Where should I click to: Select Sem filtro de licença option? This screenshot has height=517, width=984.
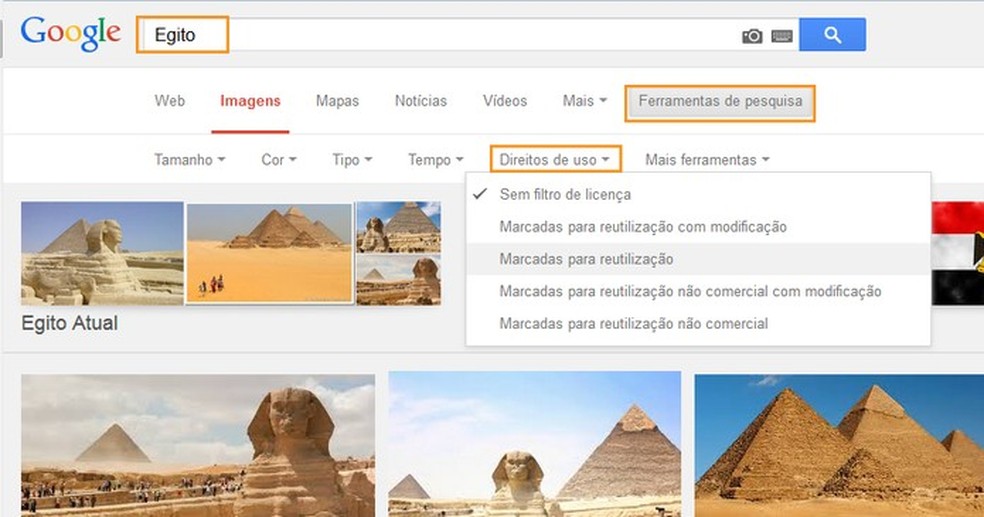[698, 195]
